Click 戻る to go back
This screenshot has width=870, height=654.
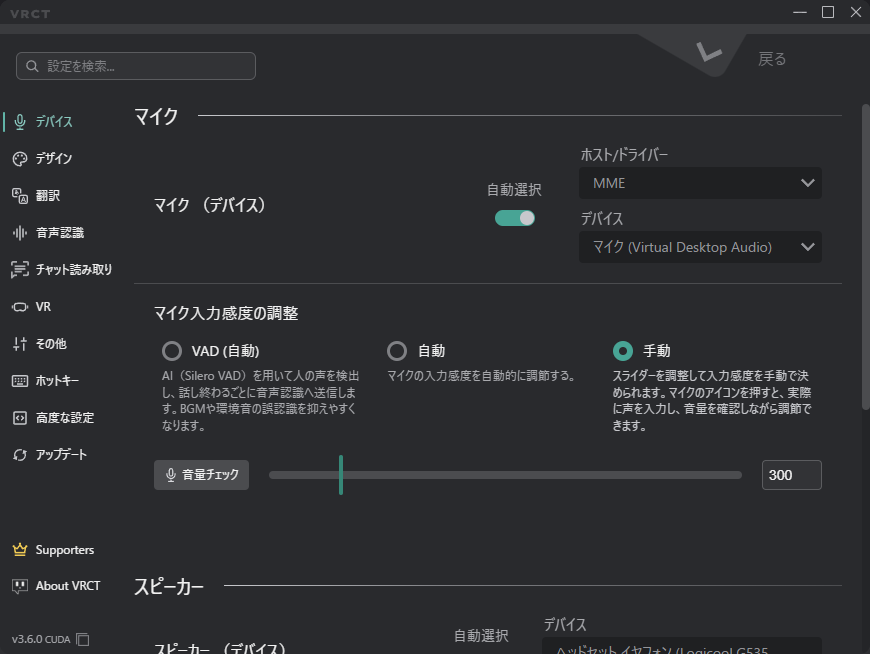click(772, 59)
